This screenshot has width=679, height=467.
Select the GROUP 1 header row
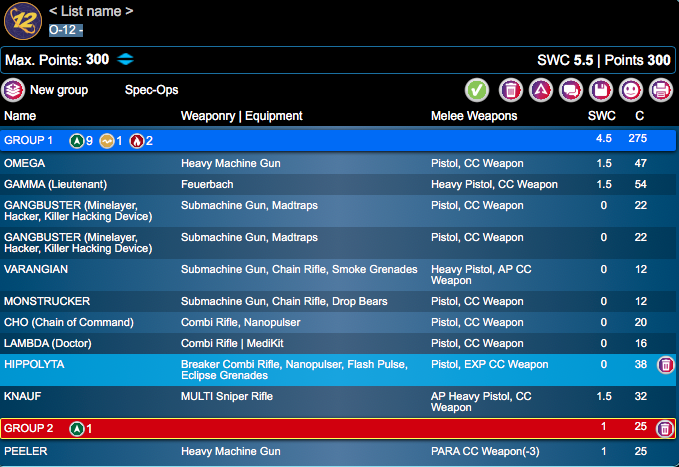point(338,140)
